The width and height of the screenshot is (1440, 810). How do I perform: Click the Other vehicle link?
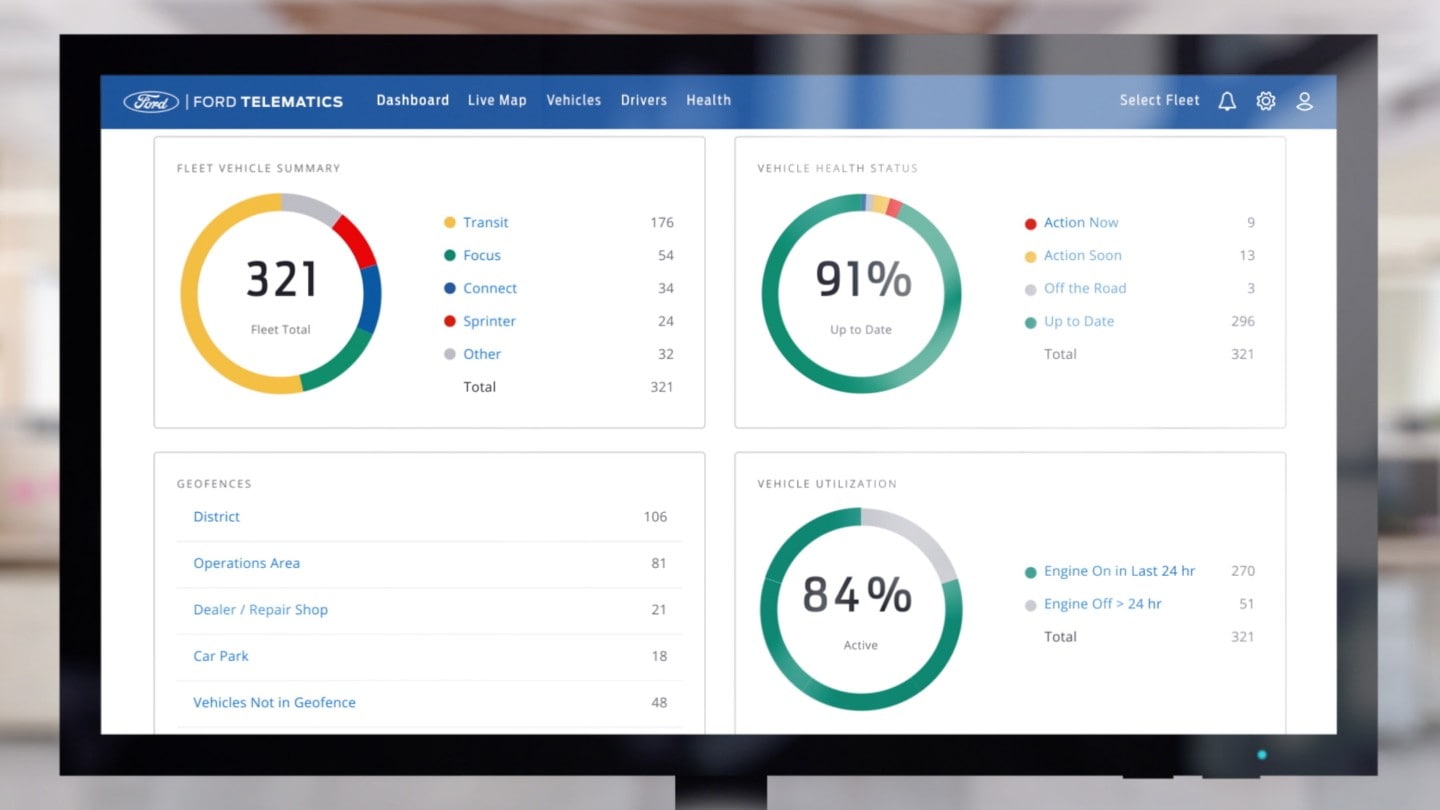[x=482, y=354]
